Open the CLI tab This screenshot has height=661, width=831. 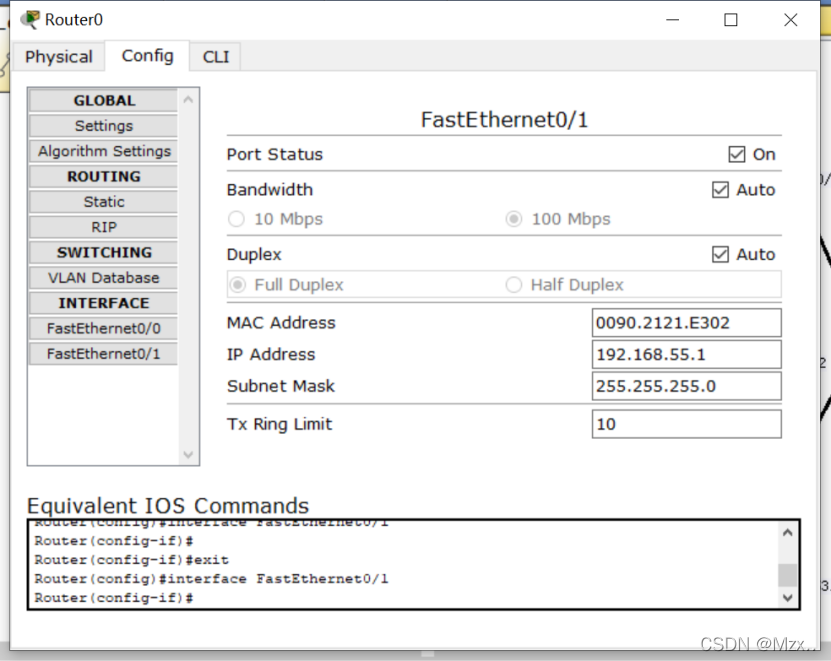coord(216,57)
